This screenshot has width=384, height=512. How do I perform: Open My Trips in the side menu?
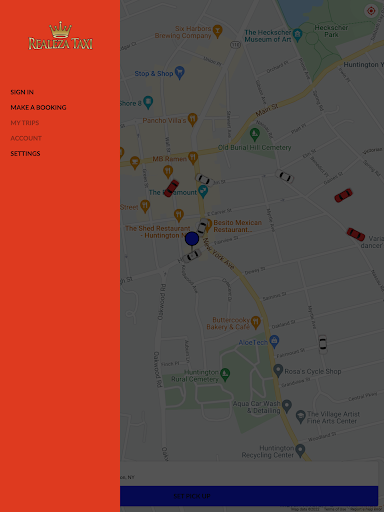pyautogui.click(x=25, y=123)
